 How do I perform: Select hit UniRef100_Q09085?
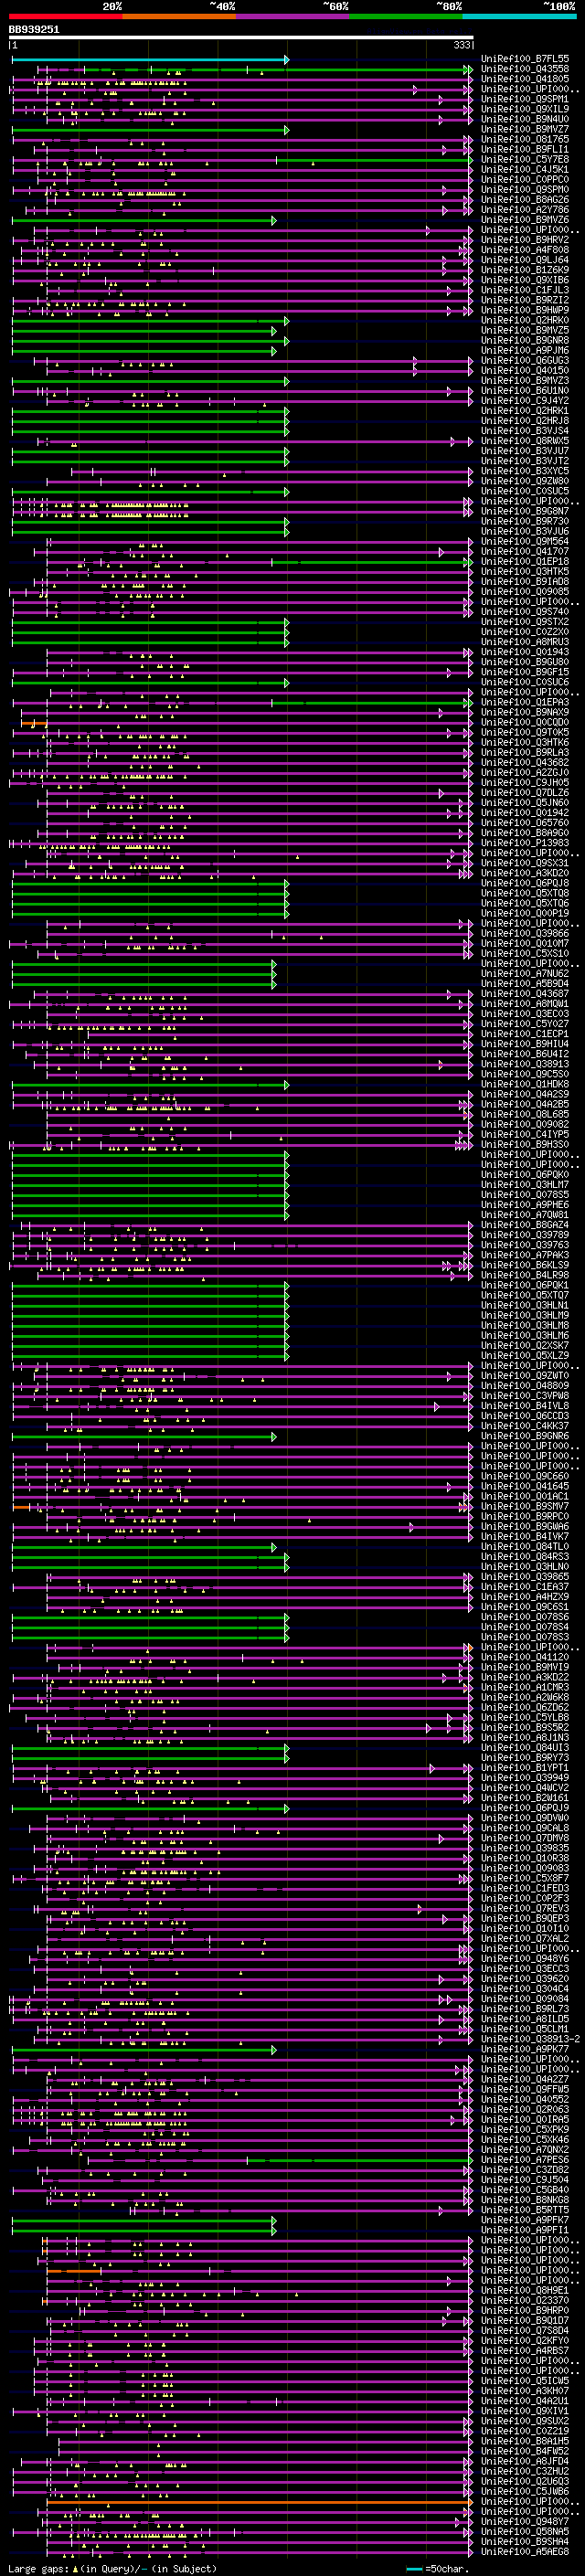click(x=525, y=591)
